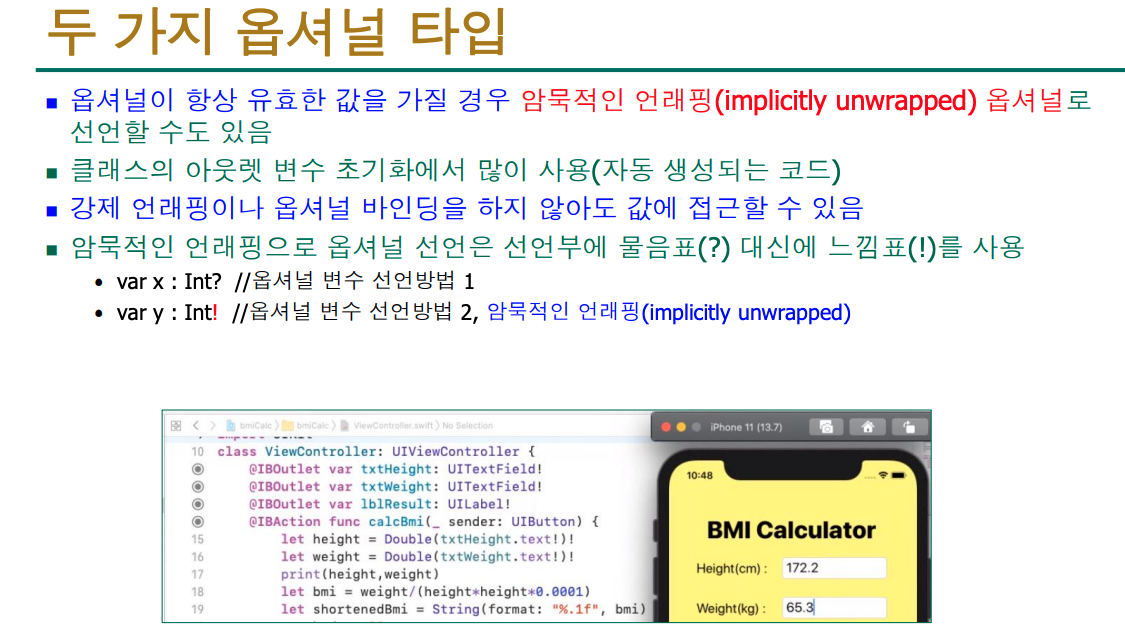The width and height of the screenshot is (1125, 641).
Task: Click line number 18 in gutter
Action: 197,591
